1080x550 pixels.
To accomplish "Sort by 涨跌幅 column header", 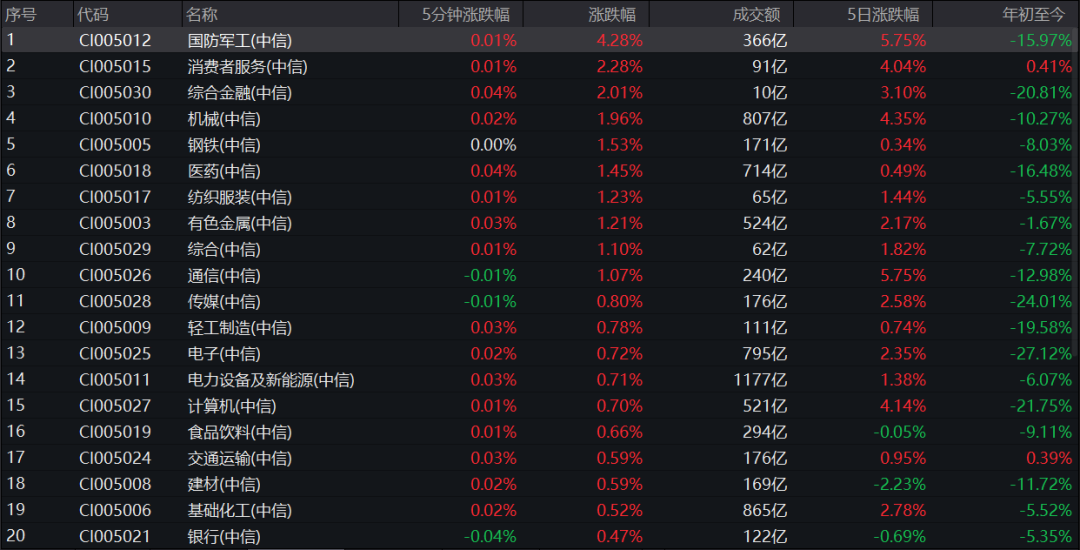I will (612, 14).
